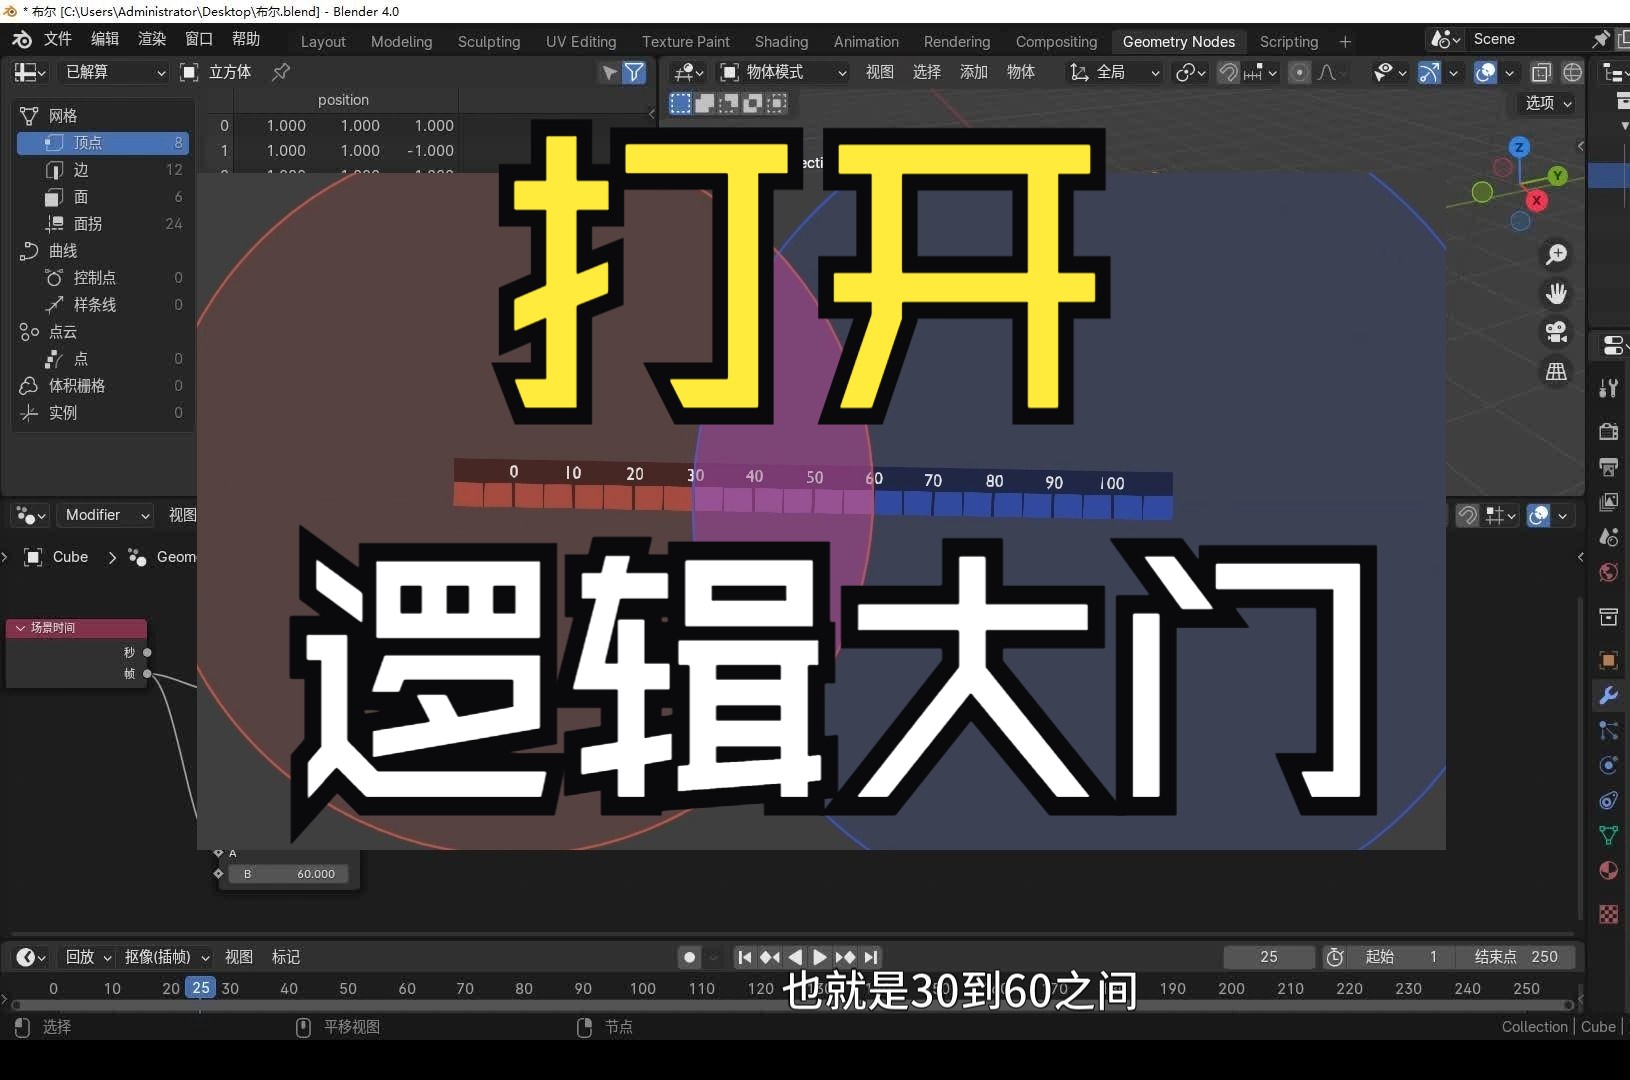
Task: Open the 渲染 menu
Action: 152,39
